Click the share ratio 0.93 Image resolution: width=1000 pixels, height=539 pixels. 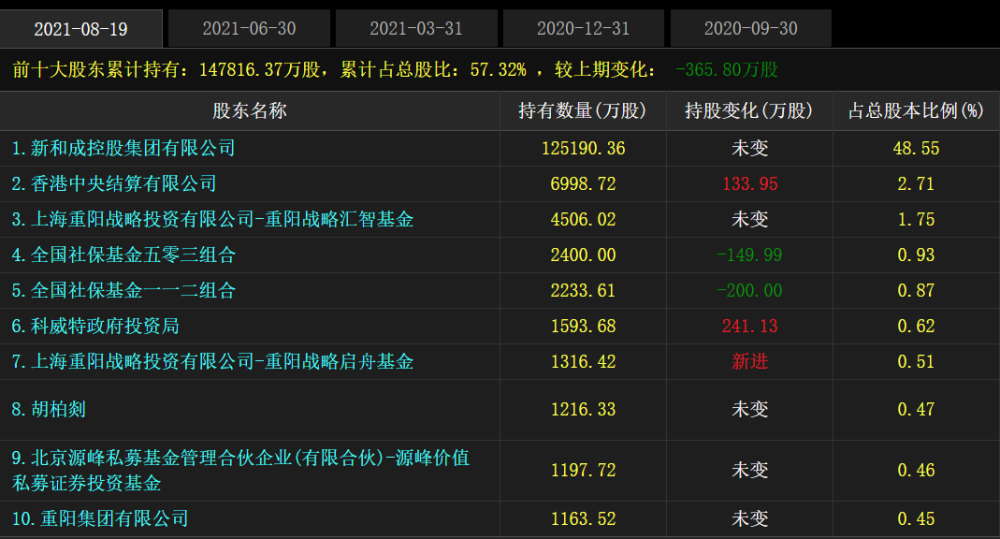pos(916,255)
